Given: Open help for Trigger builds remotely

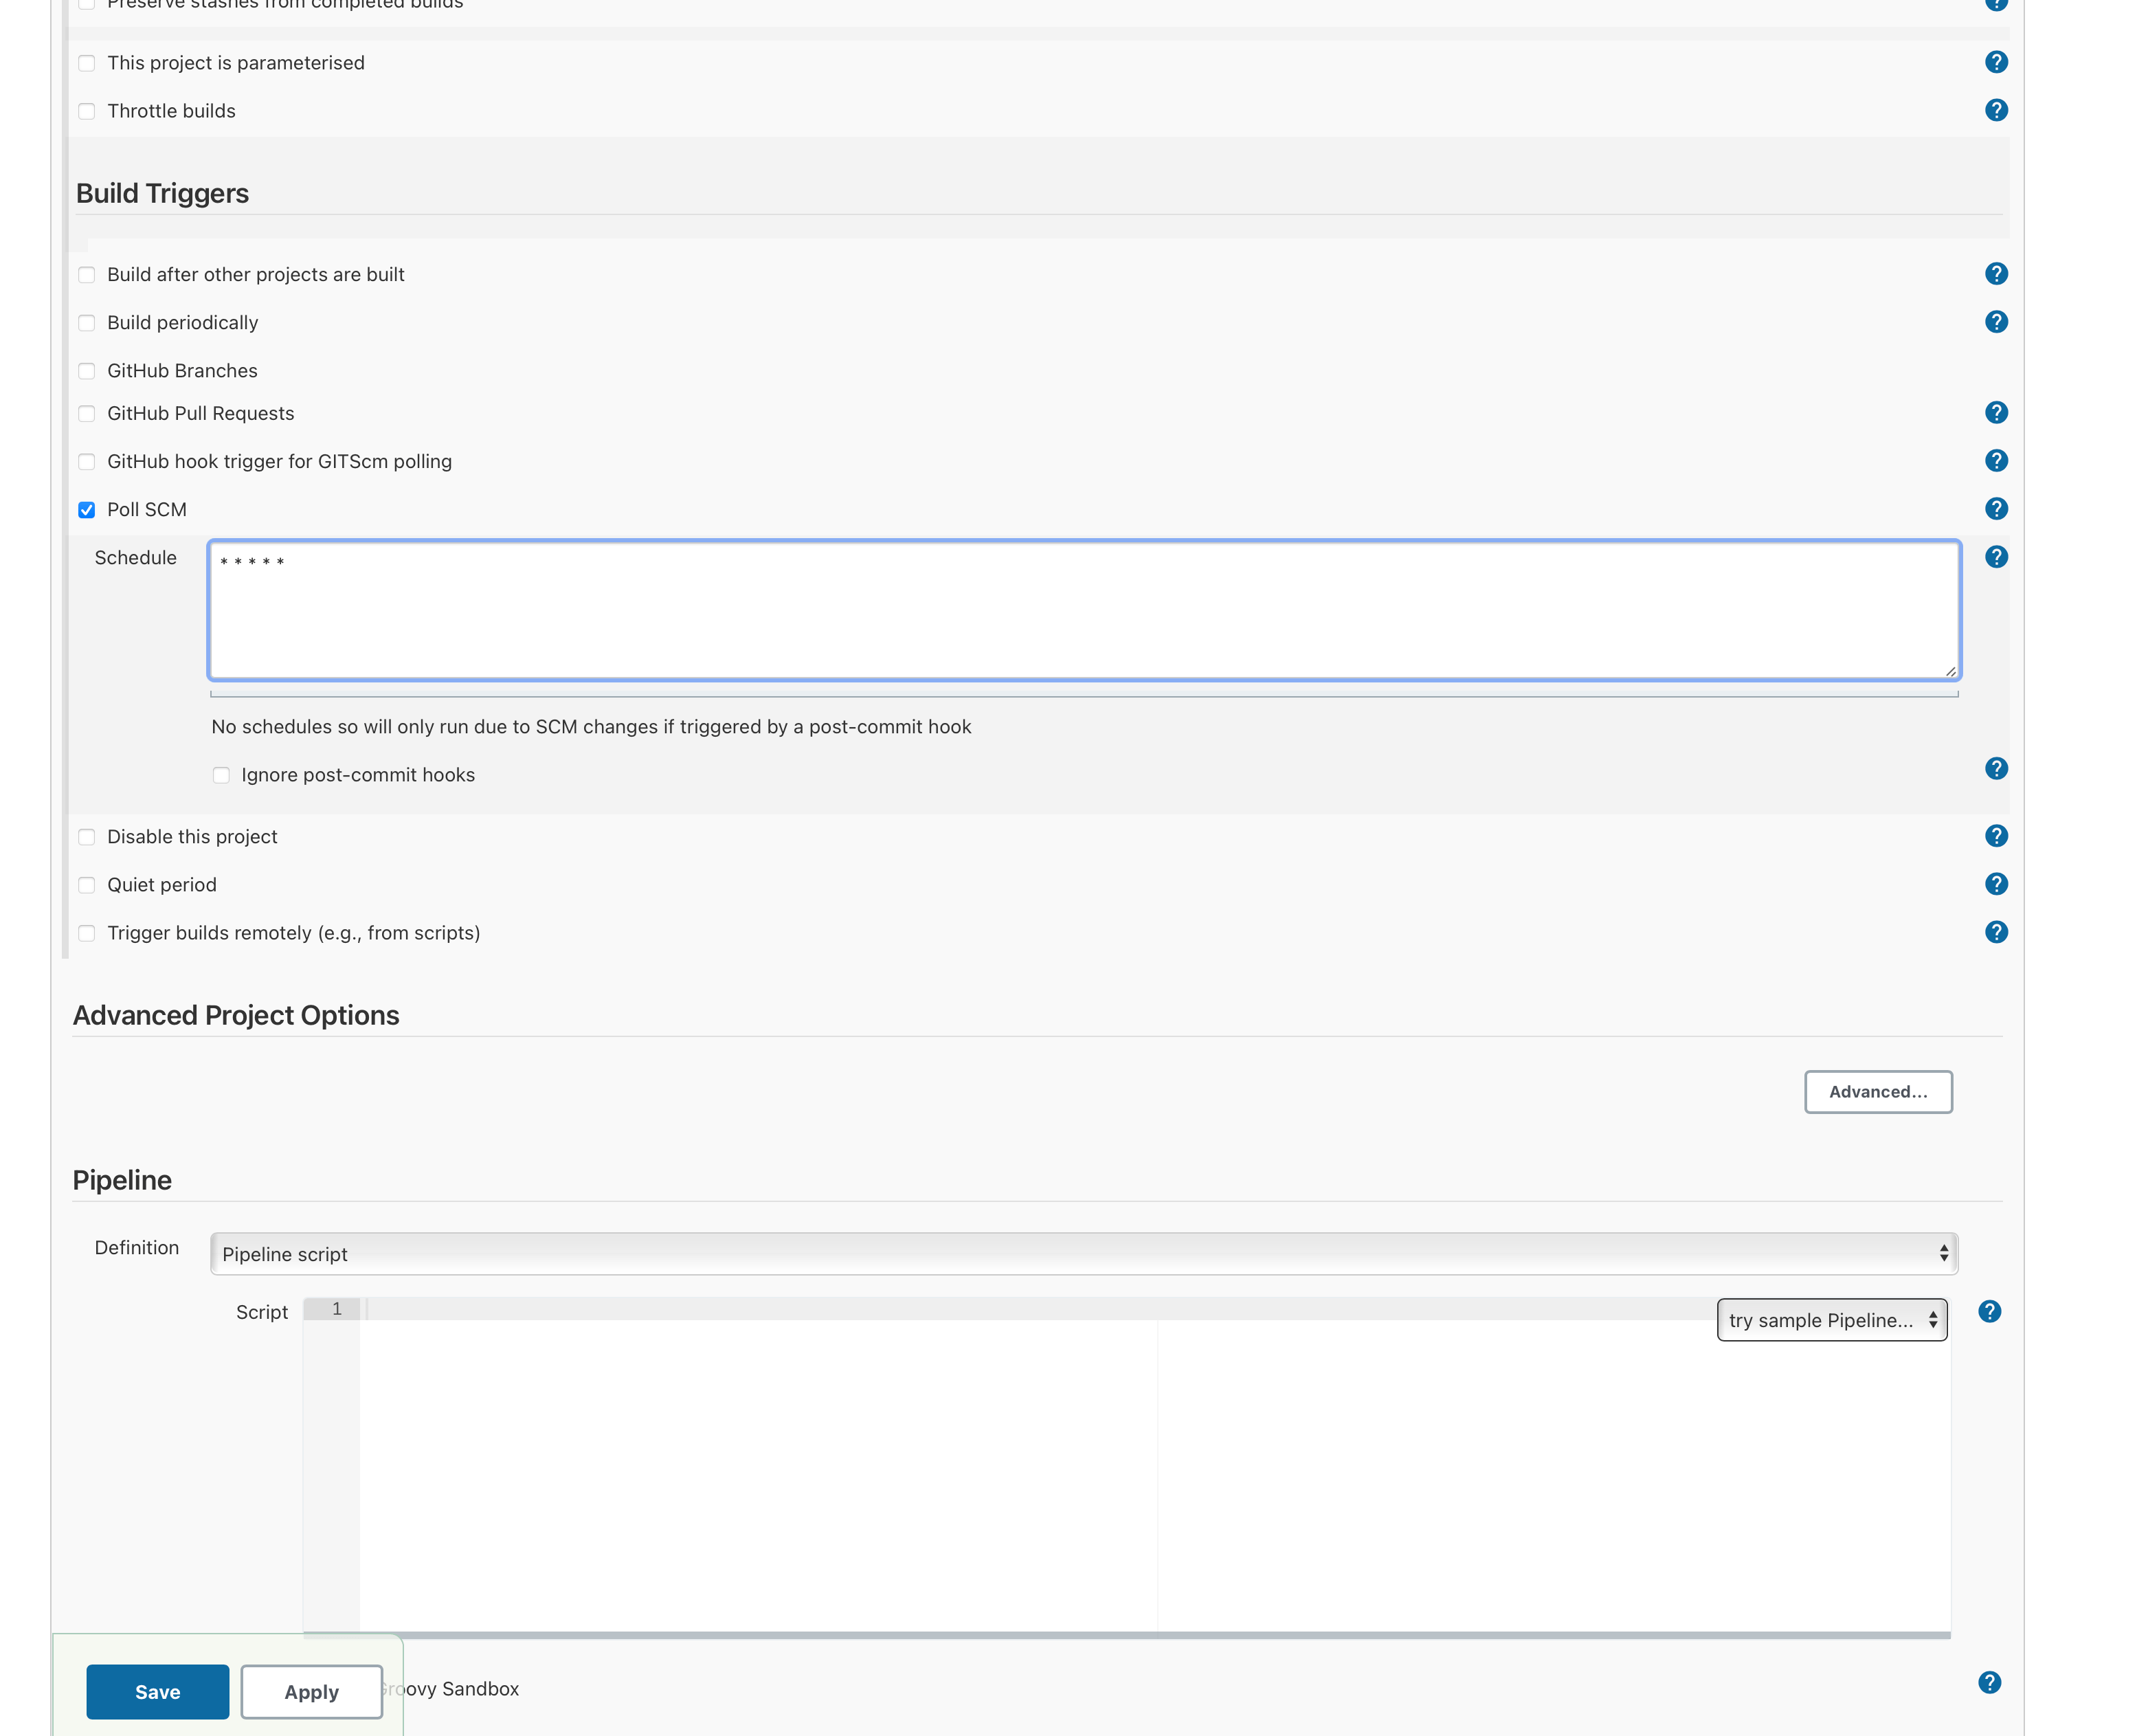Looking at the screenshot, I should coord(1995,932).
